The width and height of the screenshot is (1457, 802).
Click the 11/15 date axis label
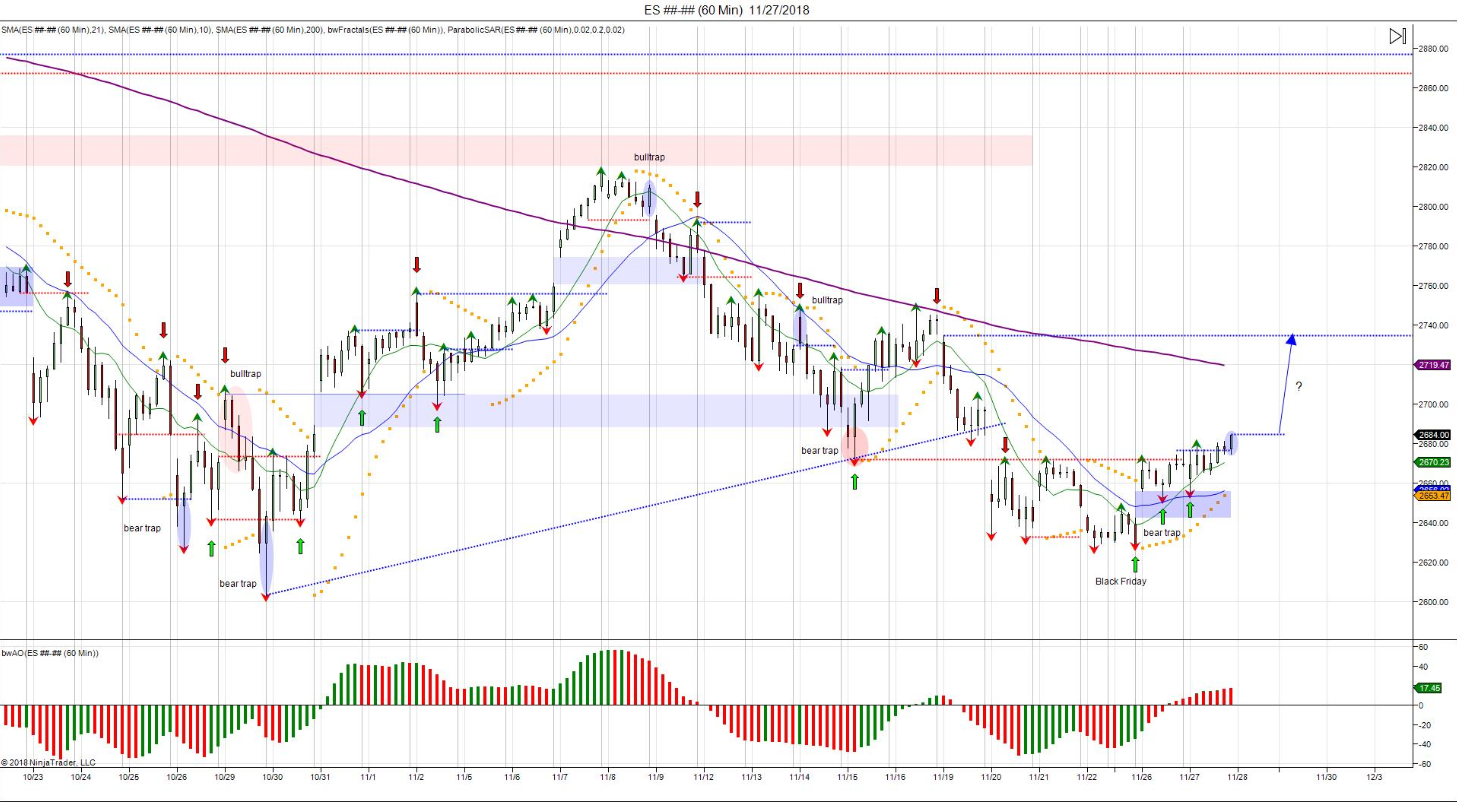[848, 776]
